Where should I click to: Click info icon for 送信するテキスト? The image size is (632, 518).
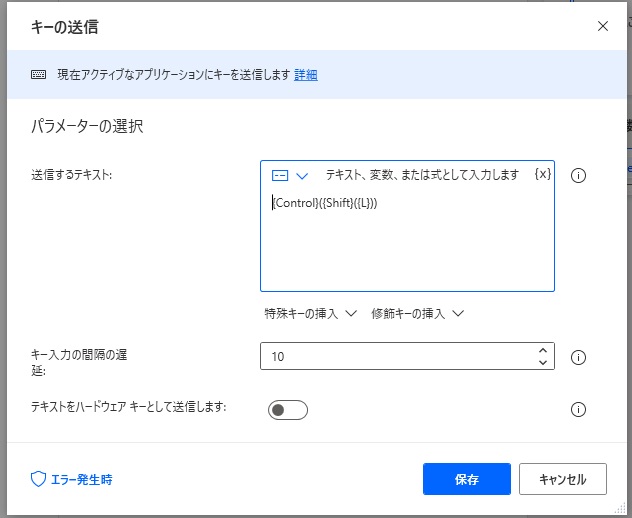[578, 176]
